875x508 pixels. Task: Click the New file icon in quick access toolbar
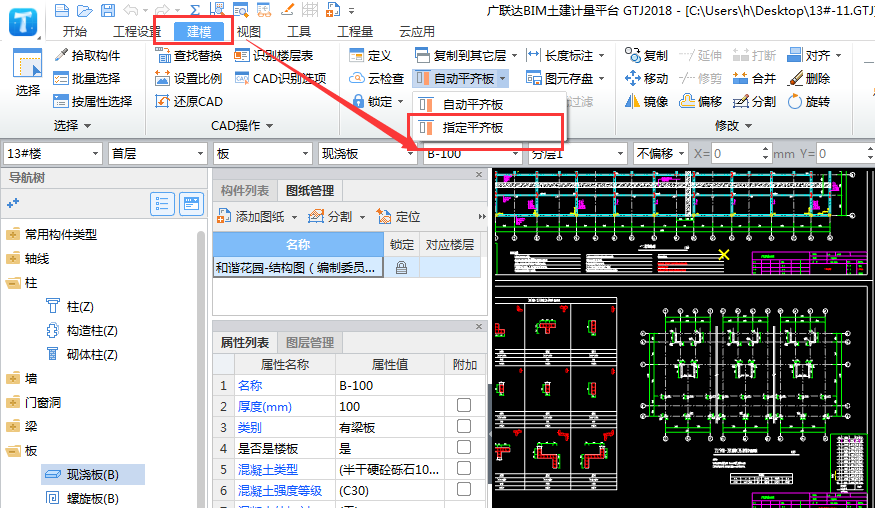click(x=62, y=10)
